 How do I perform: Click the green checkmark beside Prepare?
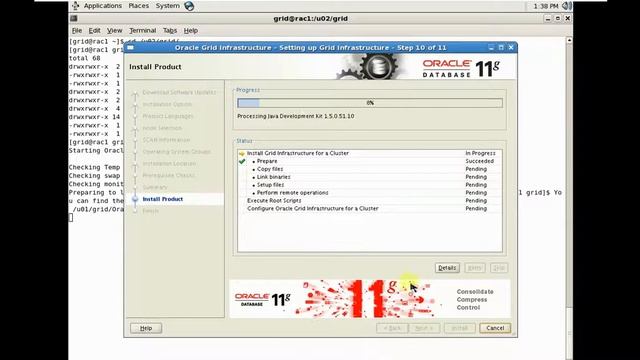tap(242, 161)
